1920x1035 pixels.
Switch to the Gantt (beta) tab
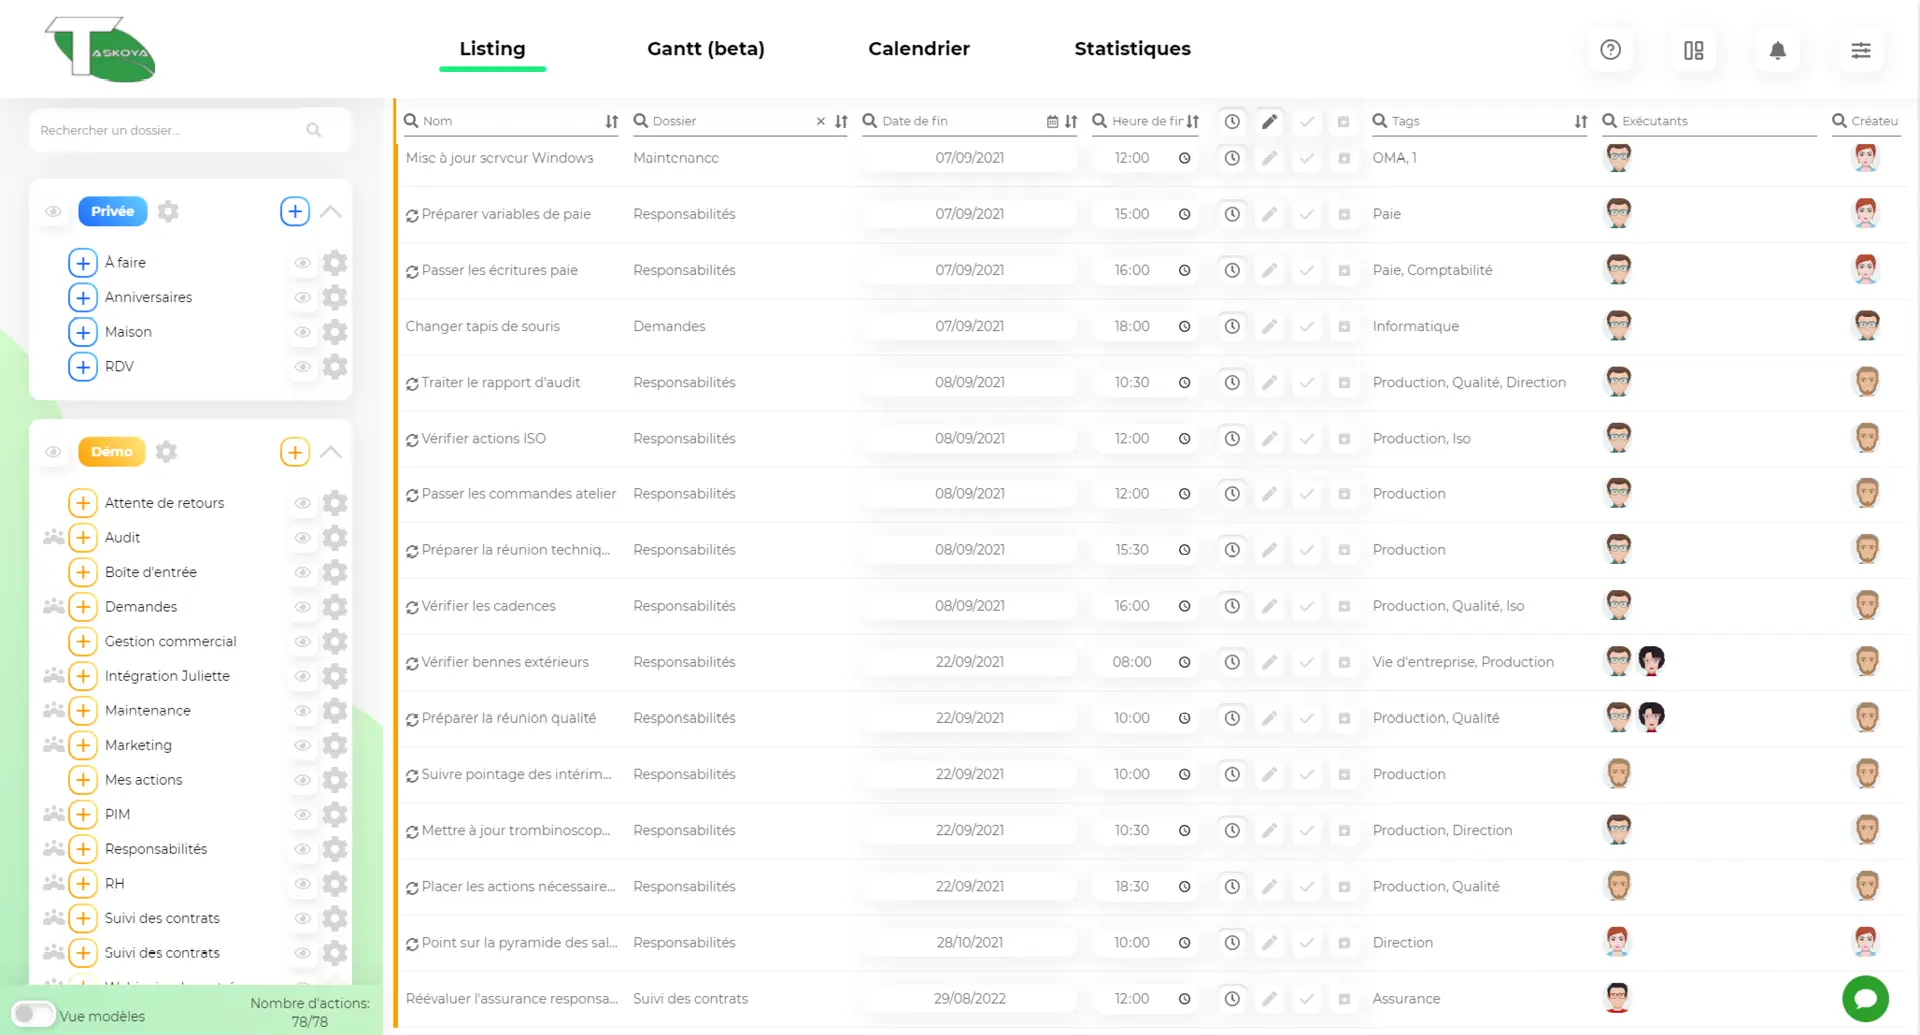(x=705, y=49)
